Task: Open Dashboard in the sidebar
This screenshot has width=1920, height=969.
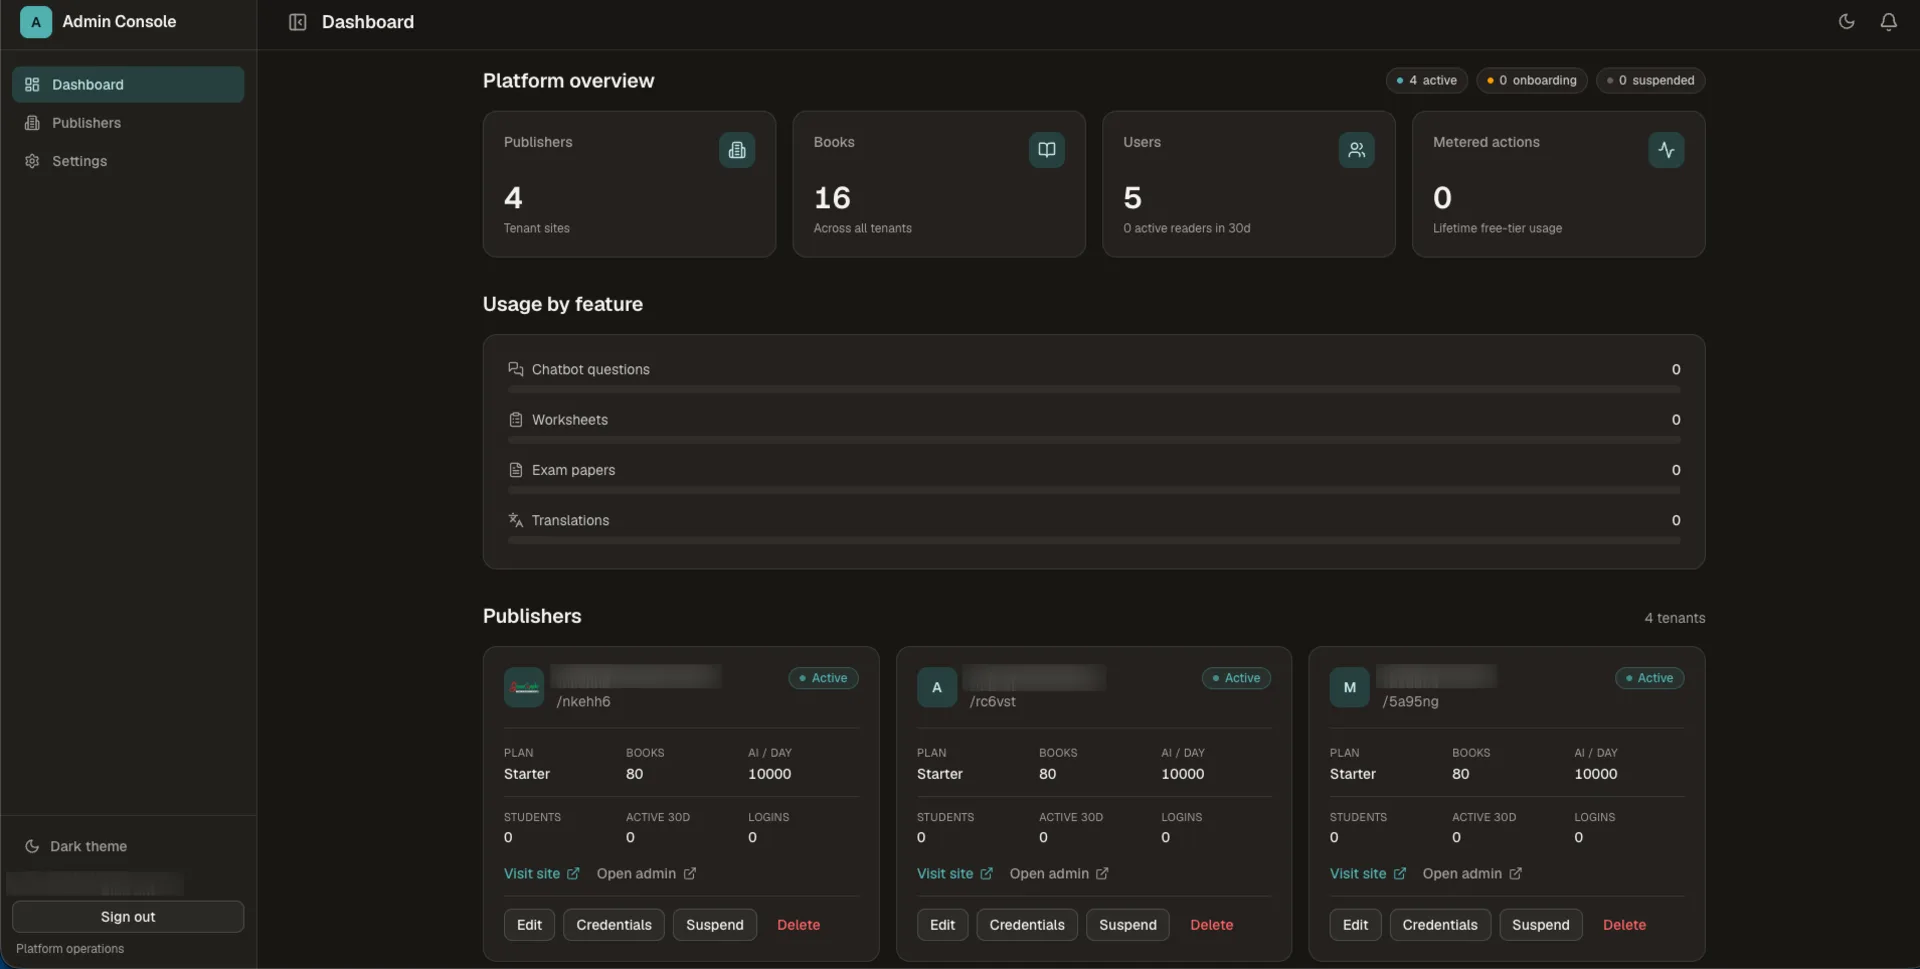Action: pos(128,85)
